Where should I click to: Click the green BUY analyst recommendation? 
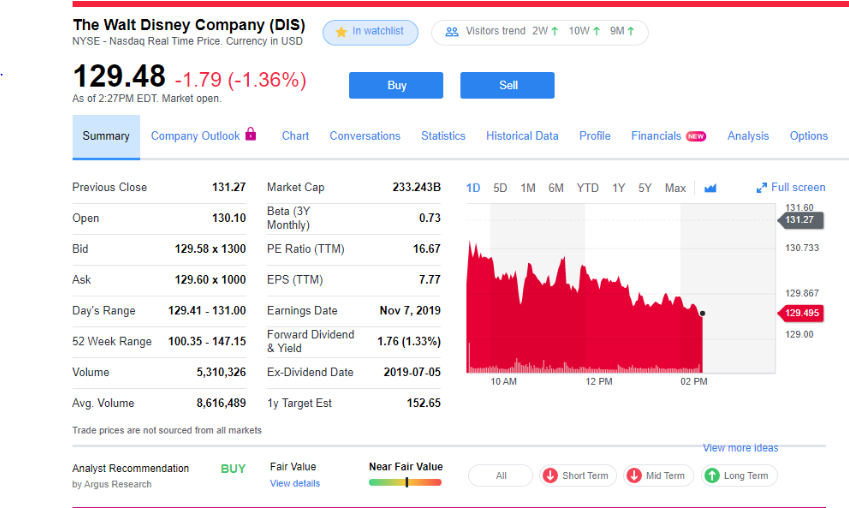pos(233,469)
